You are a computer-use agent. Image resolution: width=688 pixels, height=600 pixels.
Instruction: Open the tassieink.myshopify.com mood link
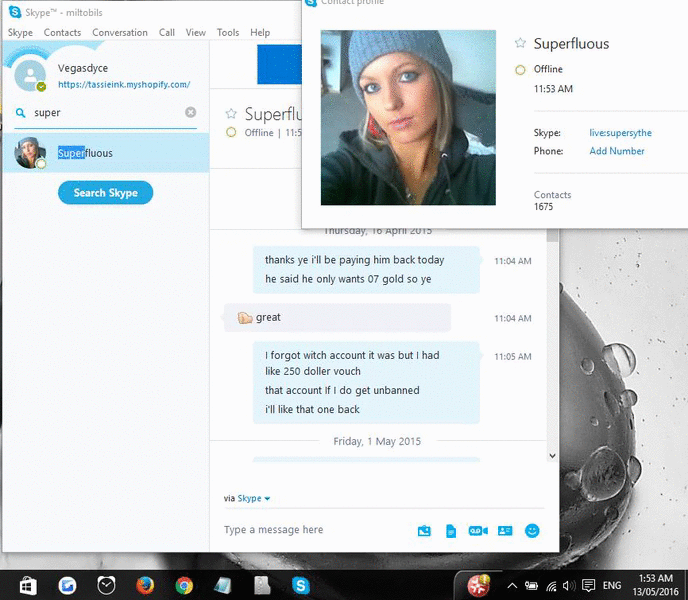tap(124, 84)
